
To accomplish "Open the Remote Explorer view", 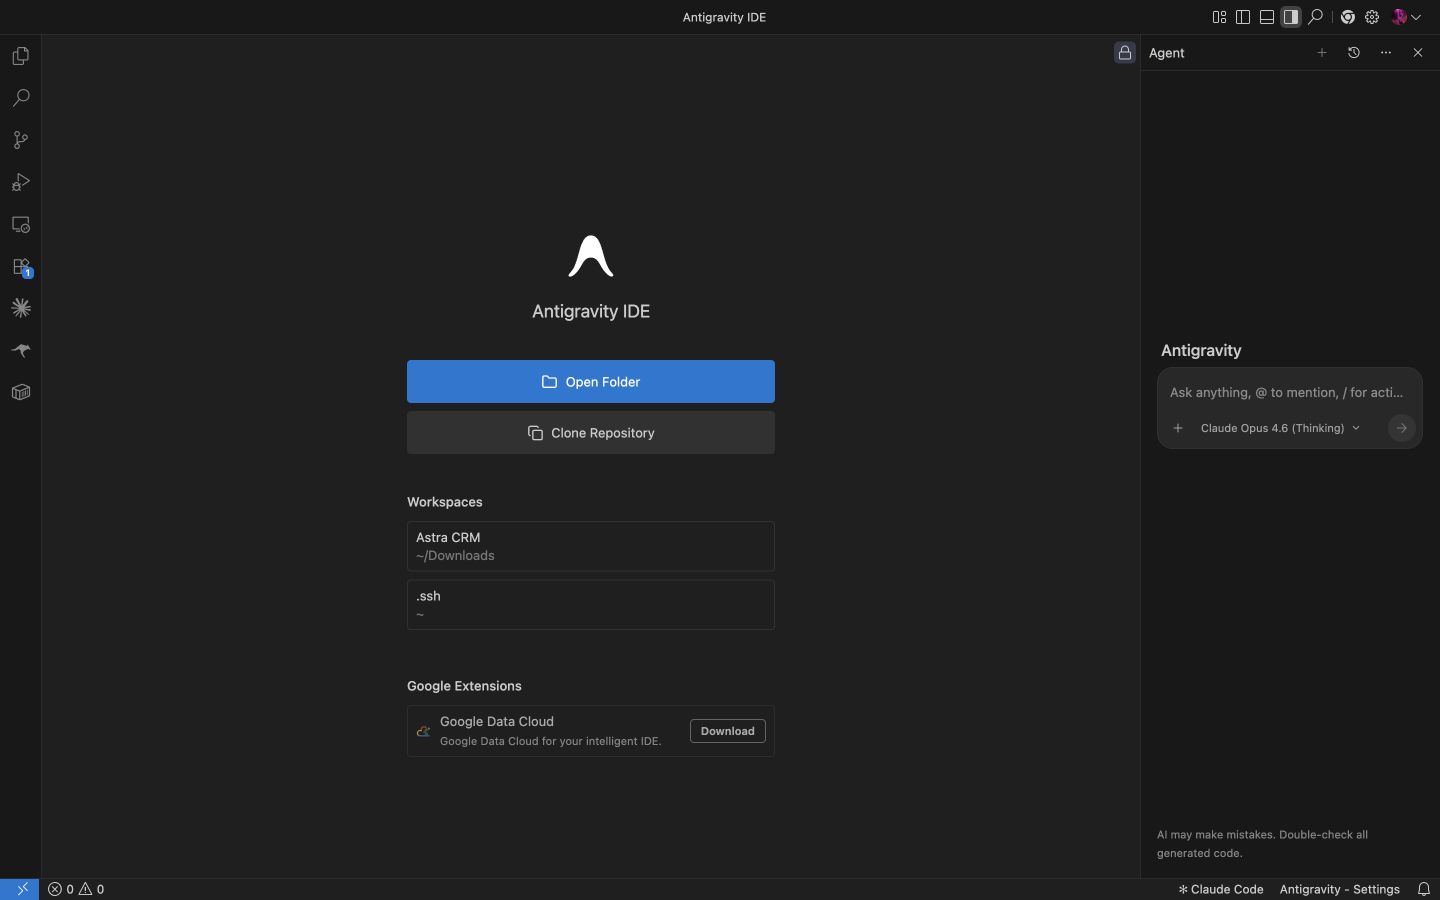I will tap(21, 225).
